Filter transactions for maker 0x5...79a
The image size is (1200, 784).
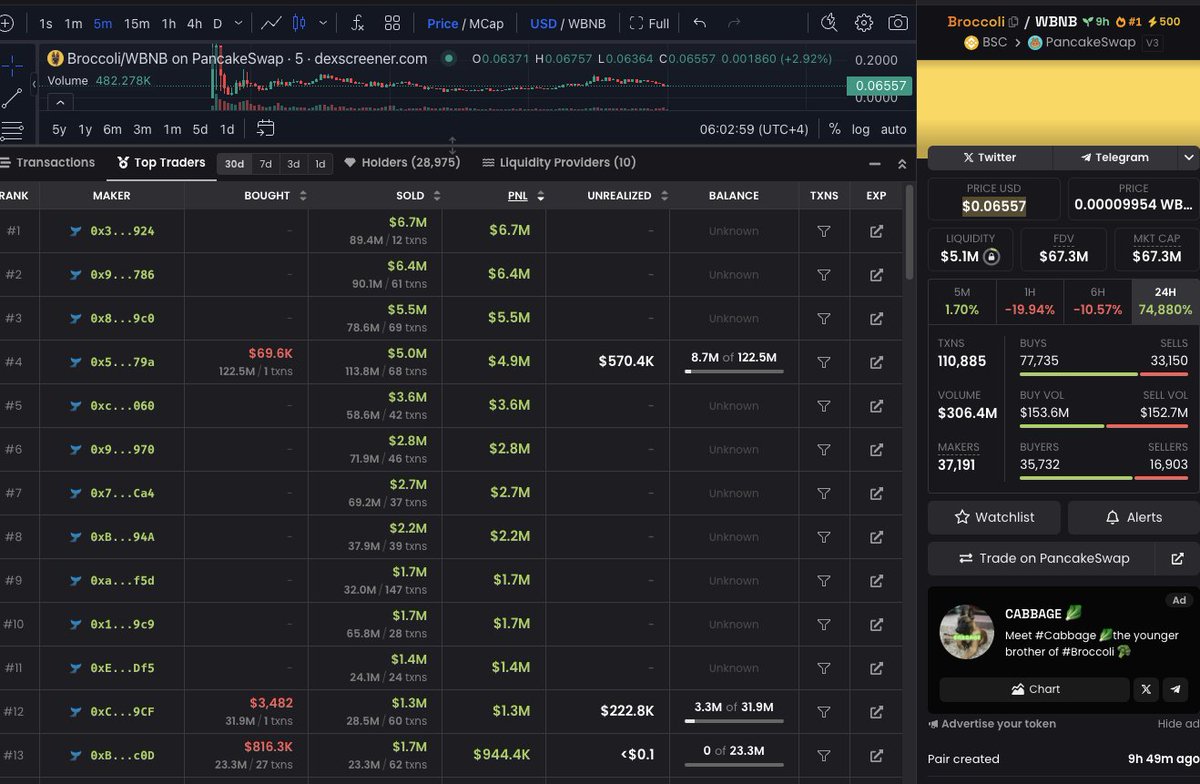tap(824, 362)
